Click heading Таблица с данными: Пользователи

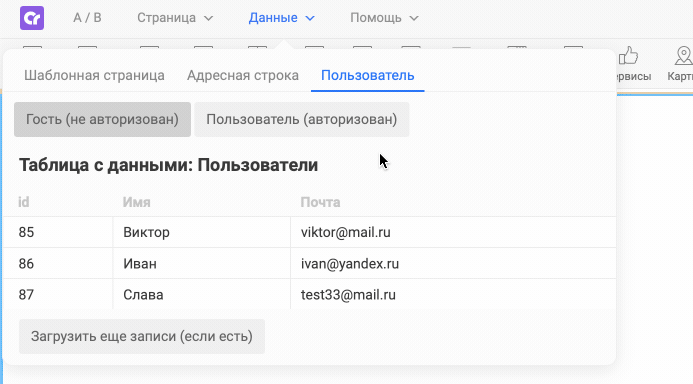168,165
